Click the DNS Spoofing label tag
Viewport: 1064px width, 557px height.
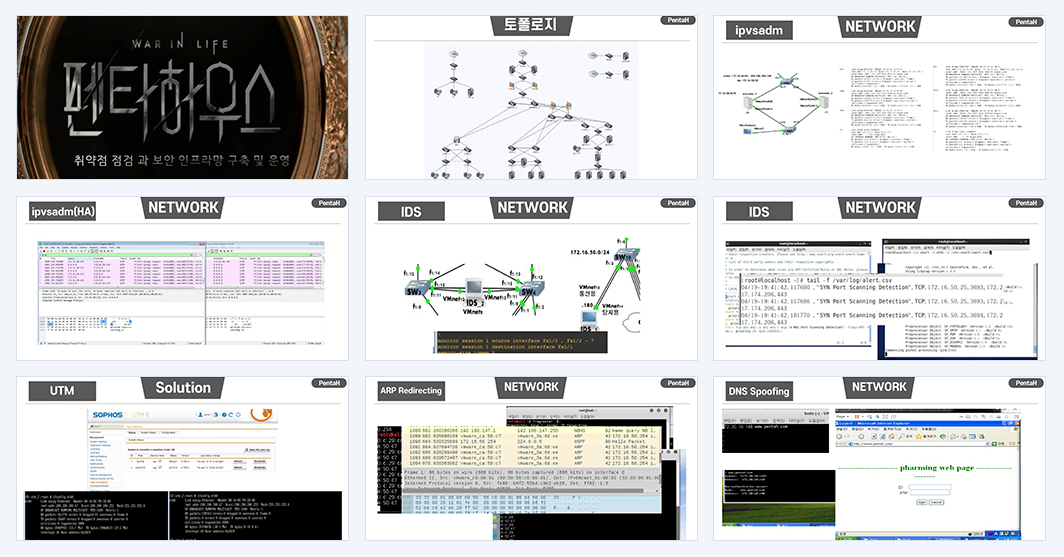759,391
